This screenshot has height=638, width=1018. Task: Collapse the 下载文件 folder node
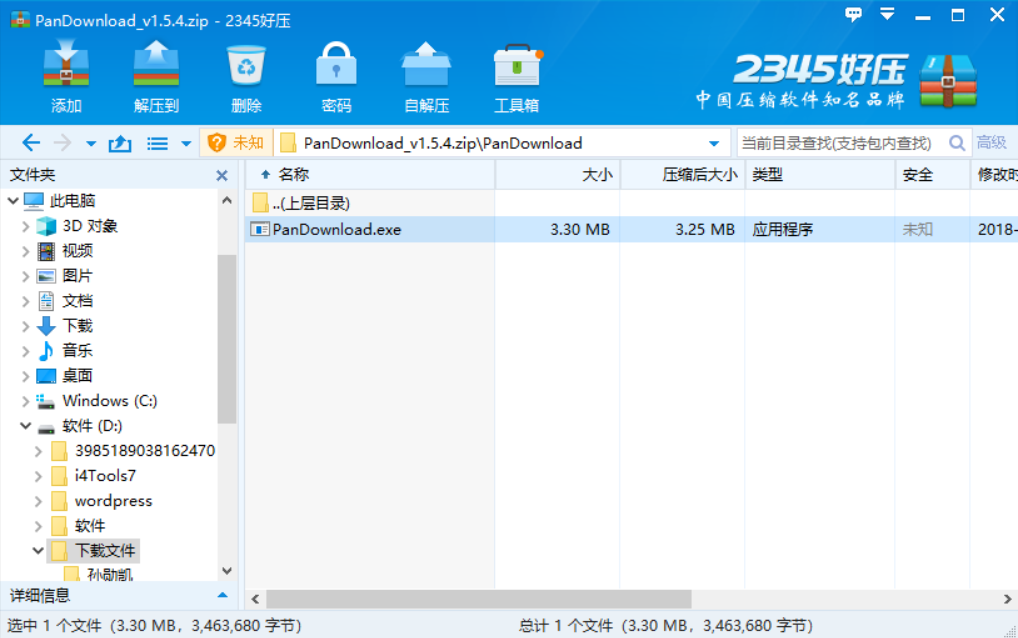point(38,551)
